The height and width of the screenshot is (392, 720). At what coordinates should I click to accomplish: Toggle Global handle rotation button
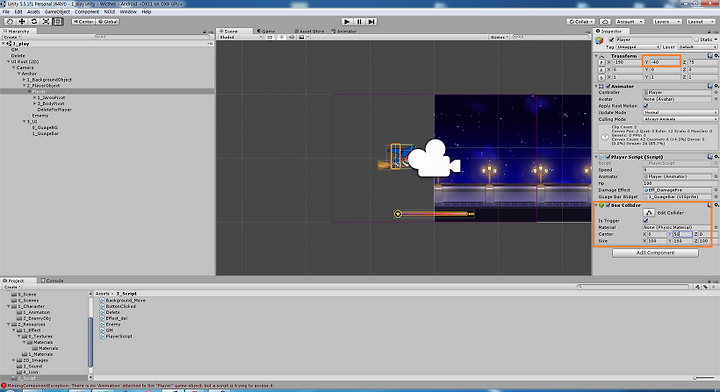[108, 22]
